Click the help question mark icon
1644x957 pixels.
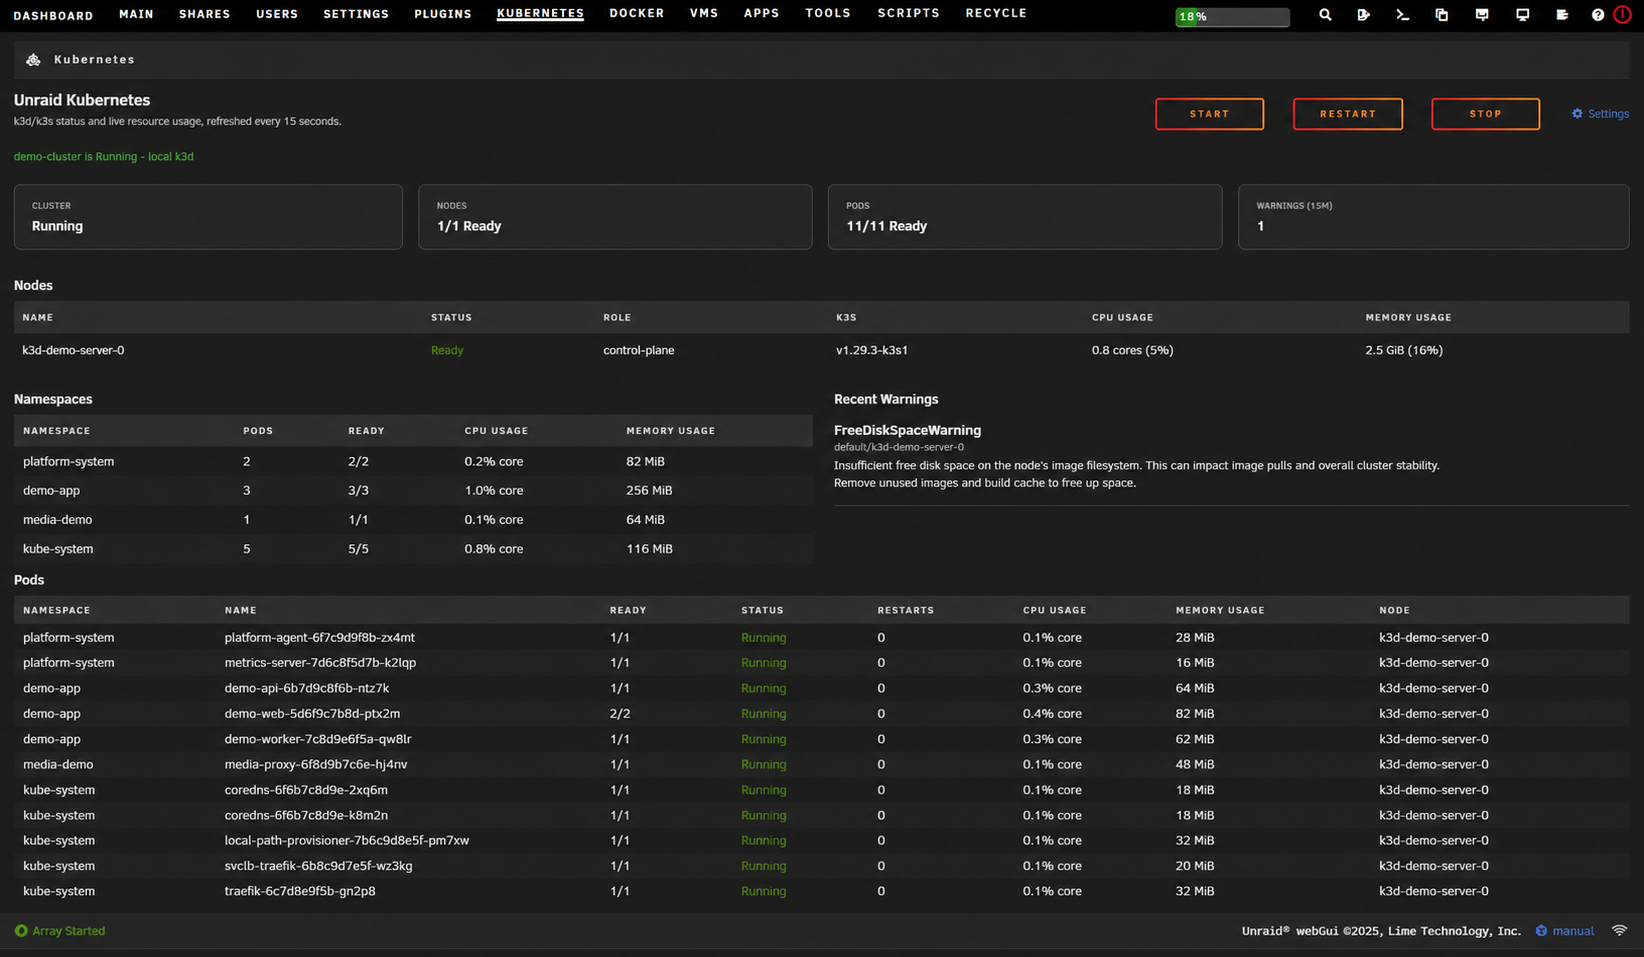[1598, 15]
